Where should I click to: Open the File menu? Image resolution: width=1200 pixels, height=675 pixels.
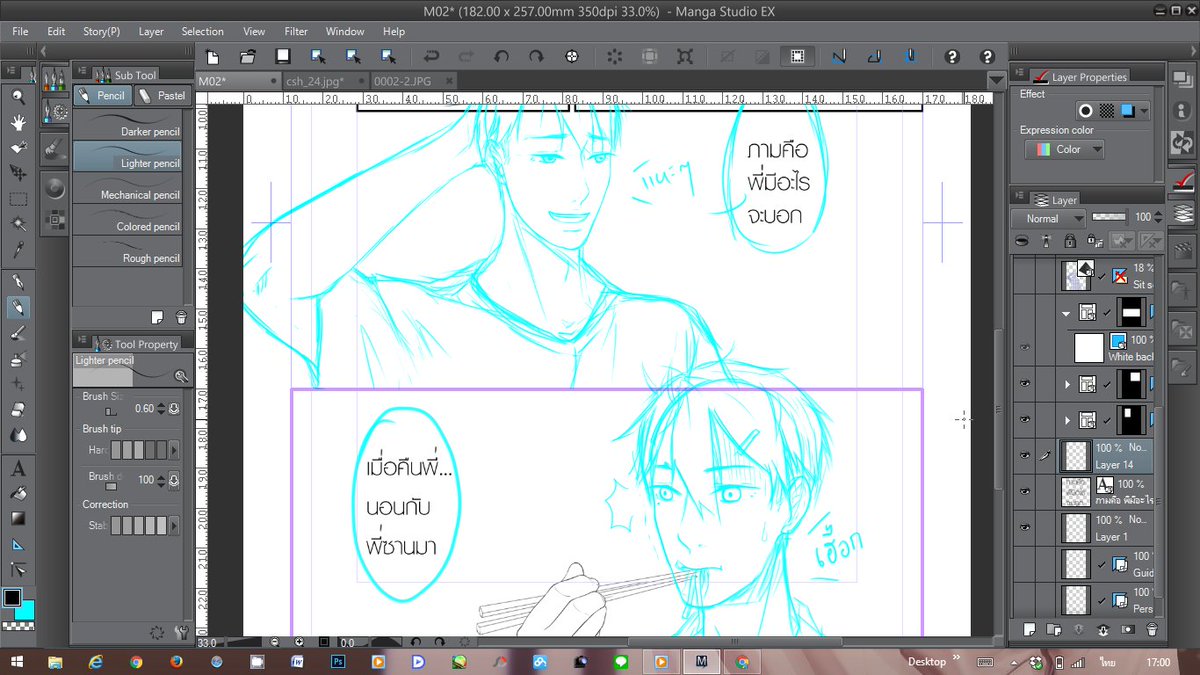coord(20,31)
